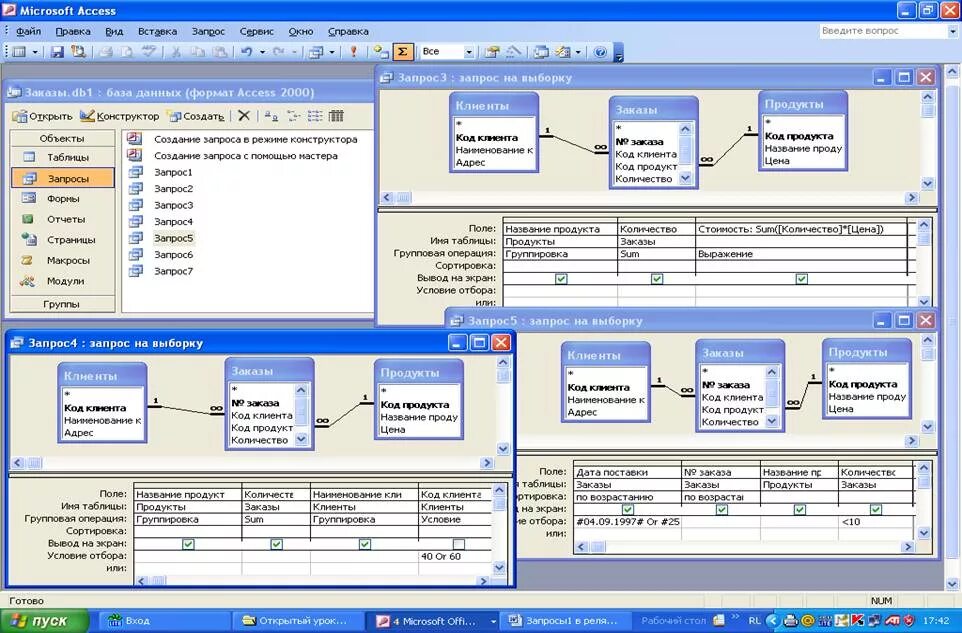962x633 pixels.
Task: Open Microsoft Access Help icon
Action: 600,52
